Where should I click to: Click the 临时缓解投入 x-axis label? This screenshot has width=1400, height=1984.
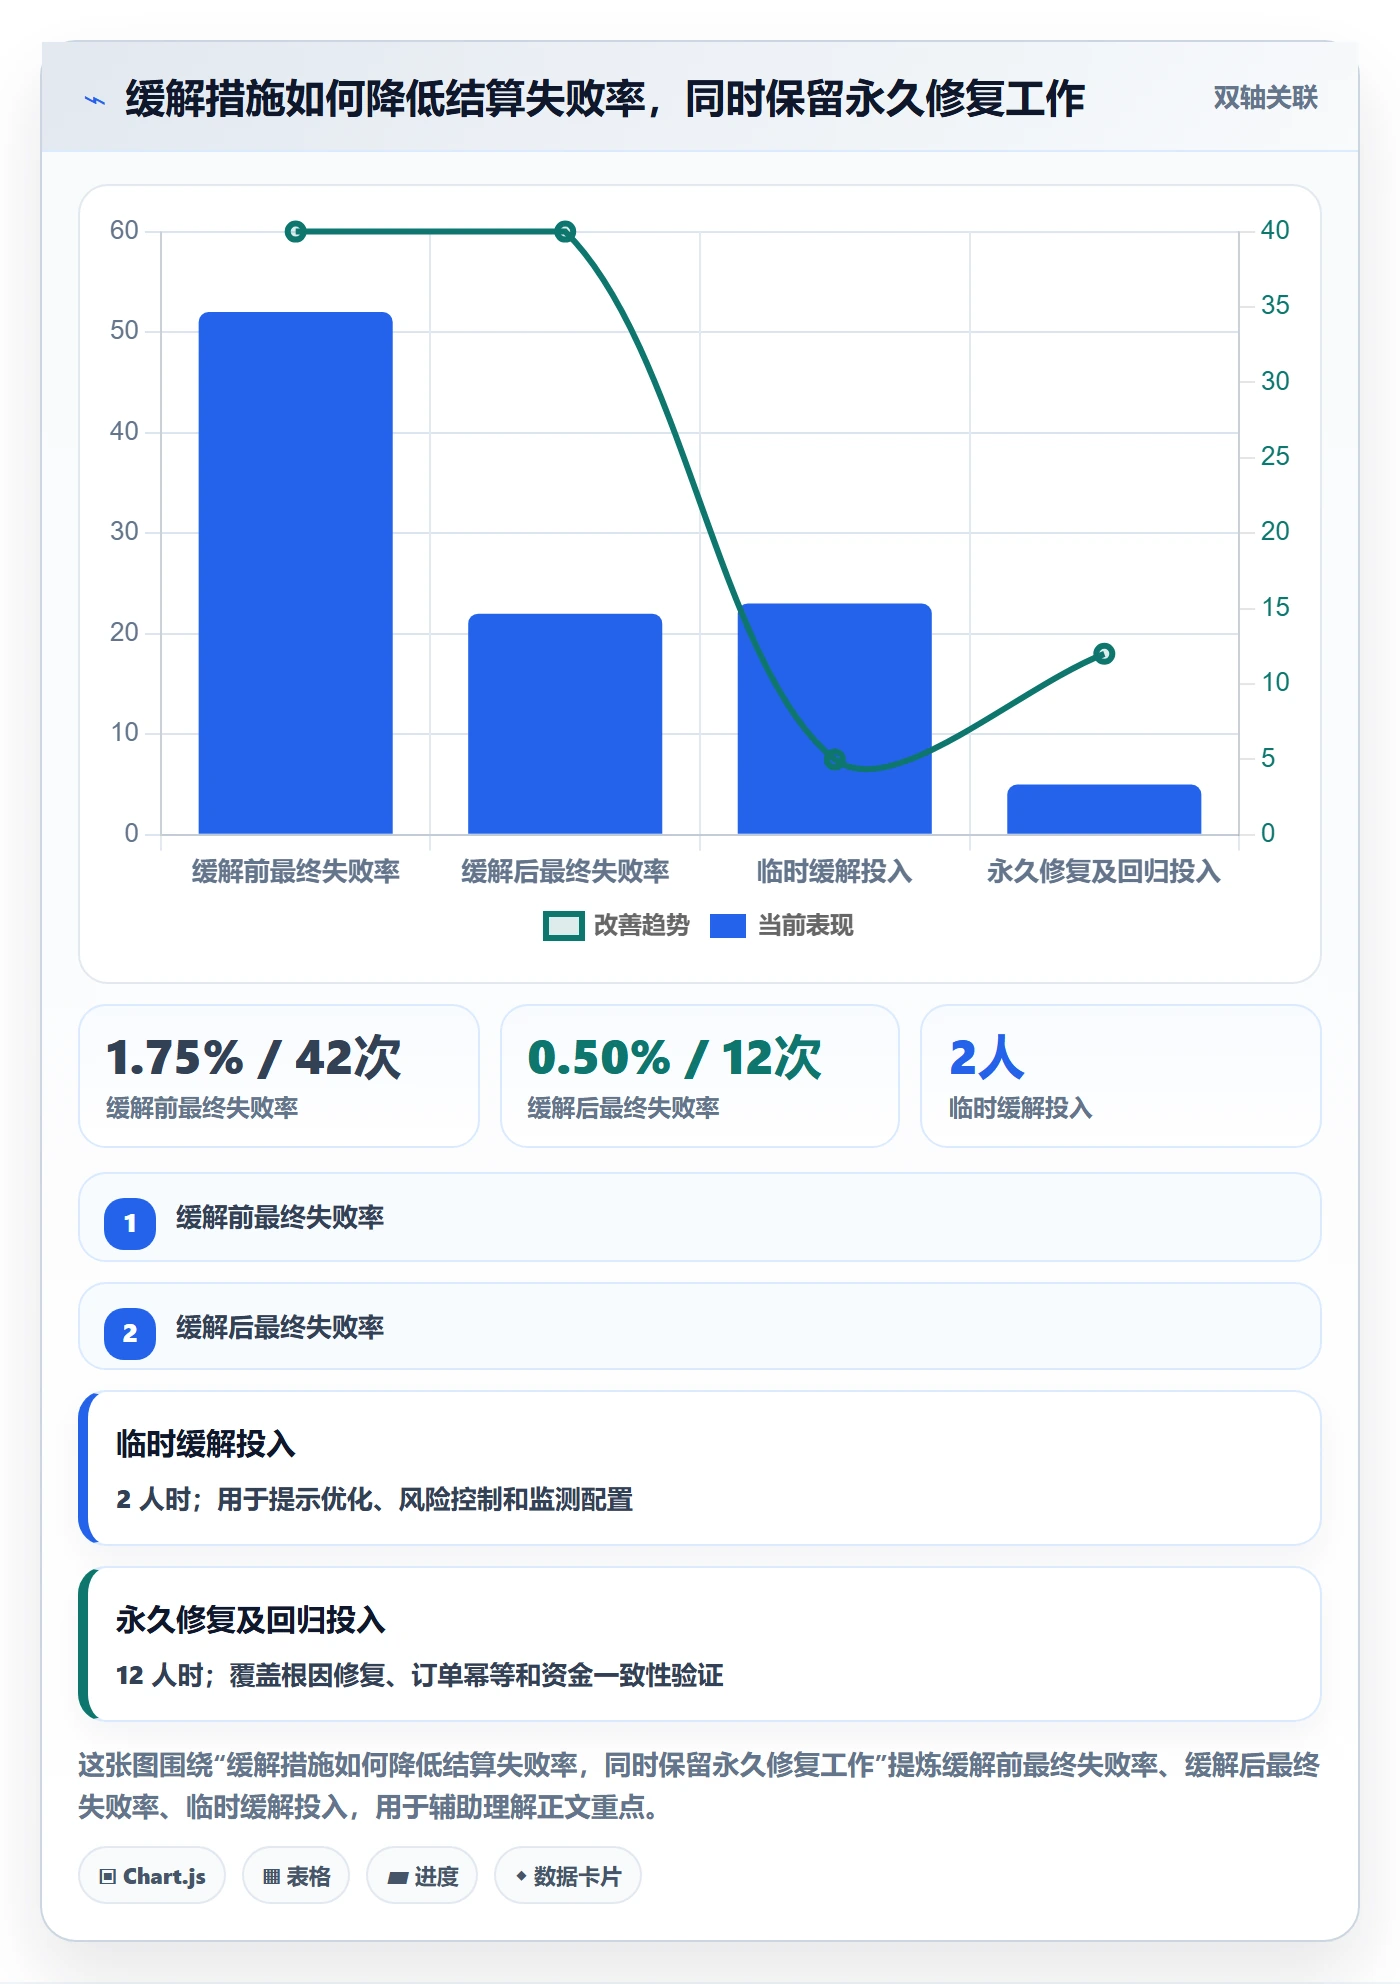[x=835, y=872]
